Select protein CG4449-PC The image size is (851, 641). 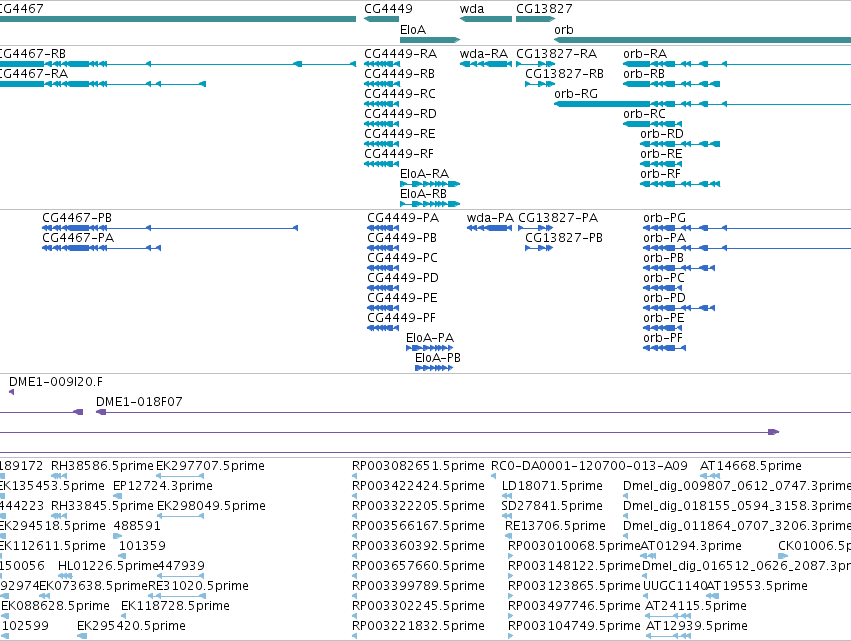coord(383,268)
